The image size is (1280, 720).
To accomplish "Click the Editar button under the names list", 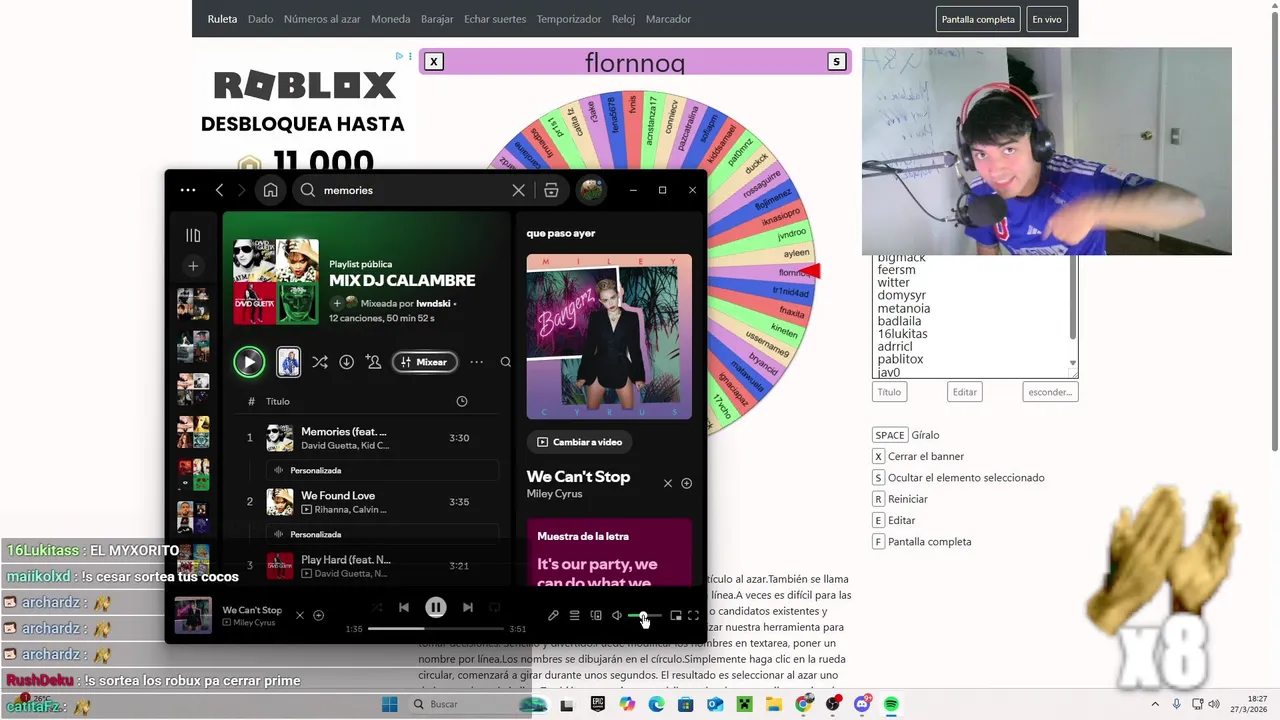I will tap(965, 392).
